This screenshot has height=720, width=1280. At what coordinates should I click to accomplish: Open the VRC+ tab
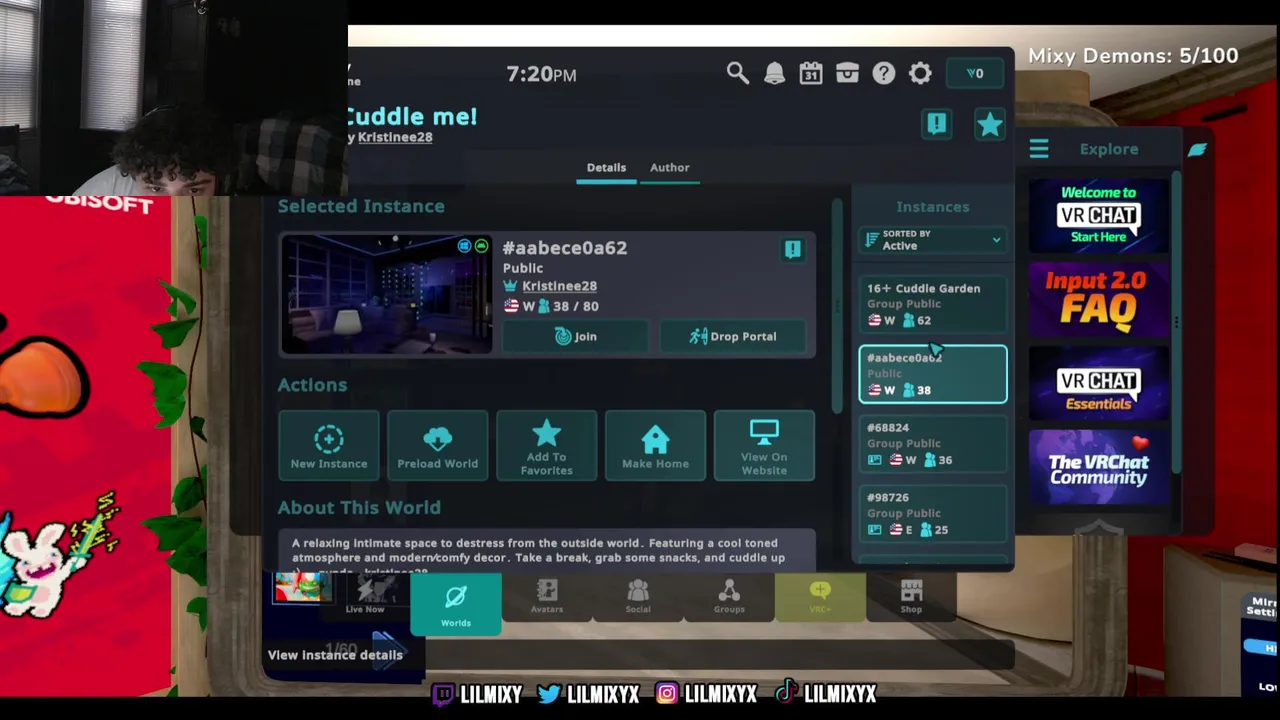(x=820, y=597)
